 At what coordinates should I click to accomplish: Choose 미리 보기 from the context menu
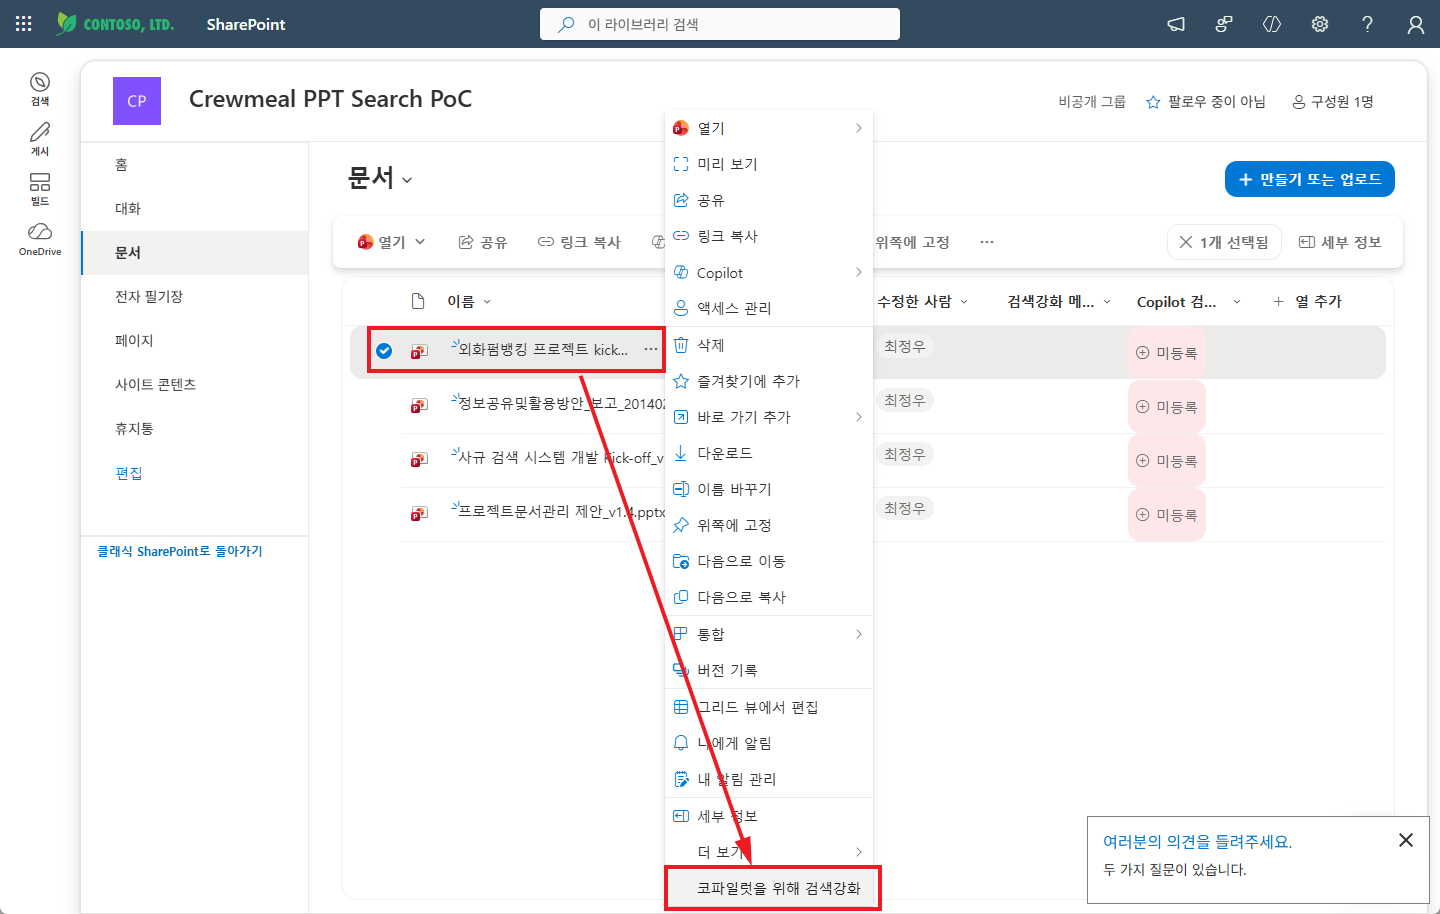point(769,164)
